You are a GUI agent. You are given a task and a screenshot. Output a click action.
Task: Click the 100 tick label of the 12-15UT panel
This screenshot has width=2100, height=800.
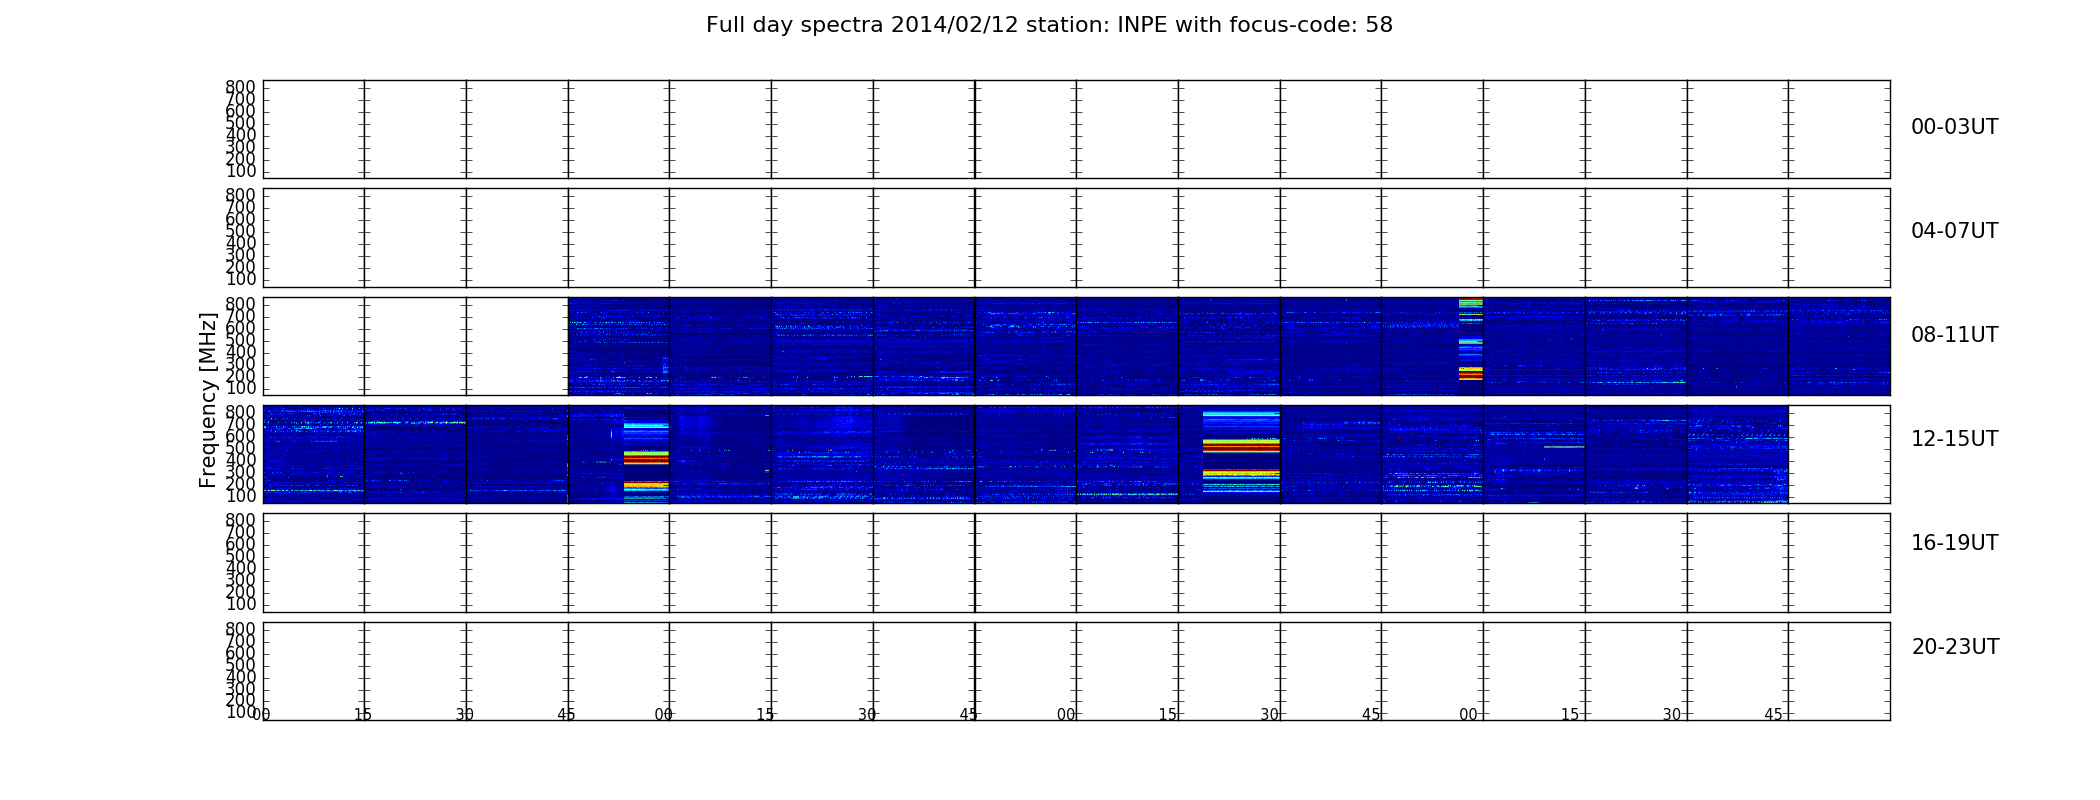240,496
